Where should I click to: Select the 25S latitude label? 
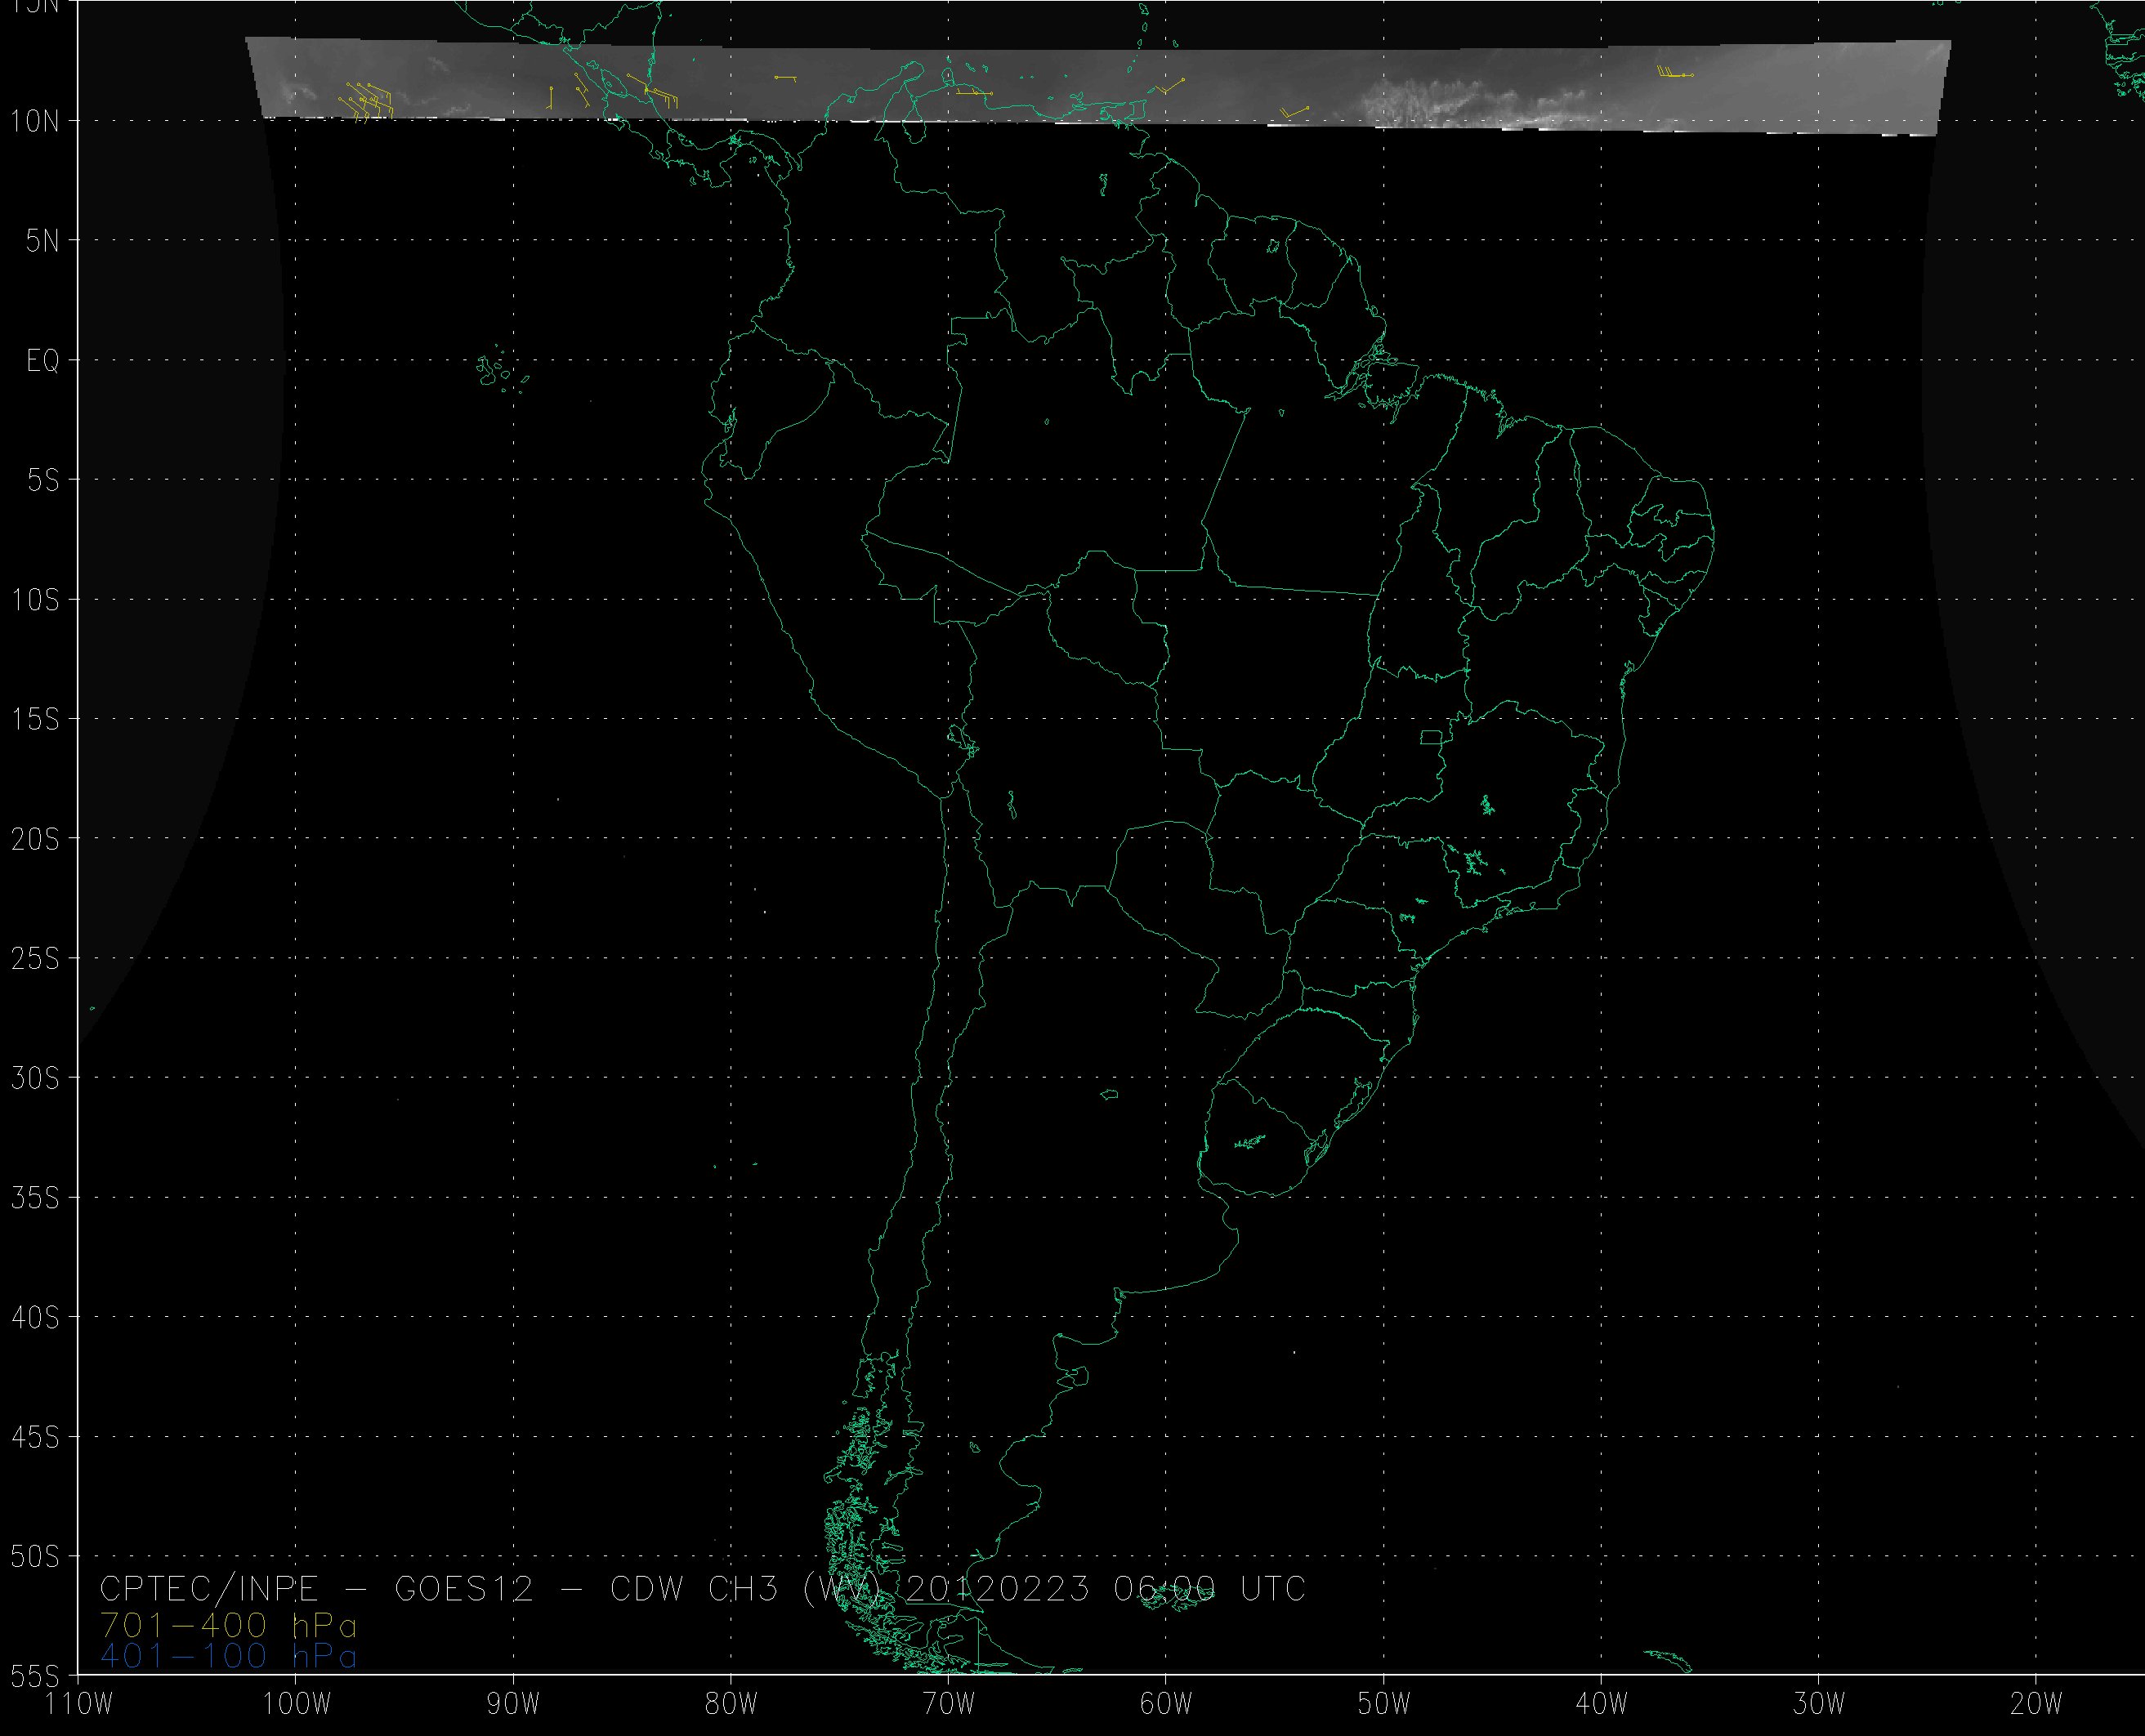point(35,960)
